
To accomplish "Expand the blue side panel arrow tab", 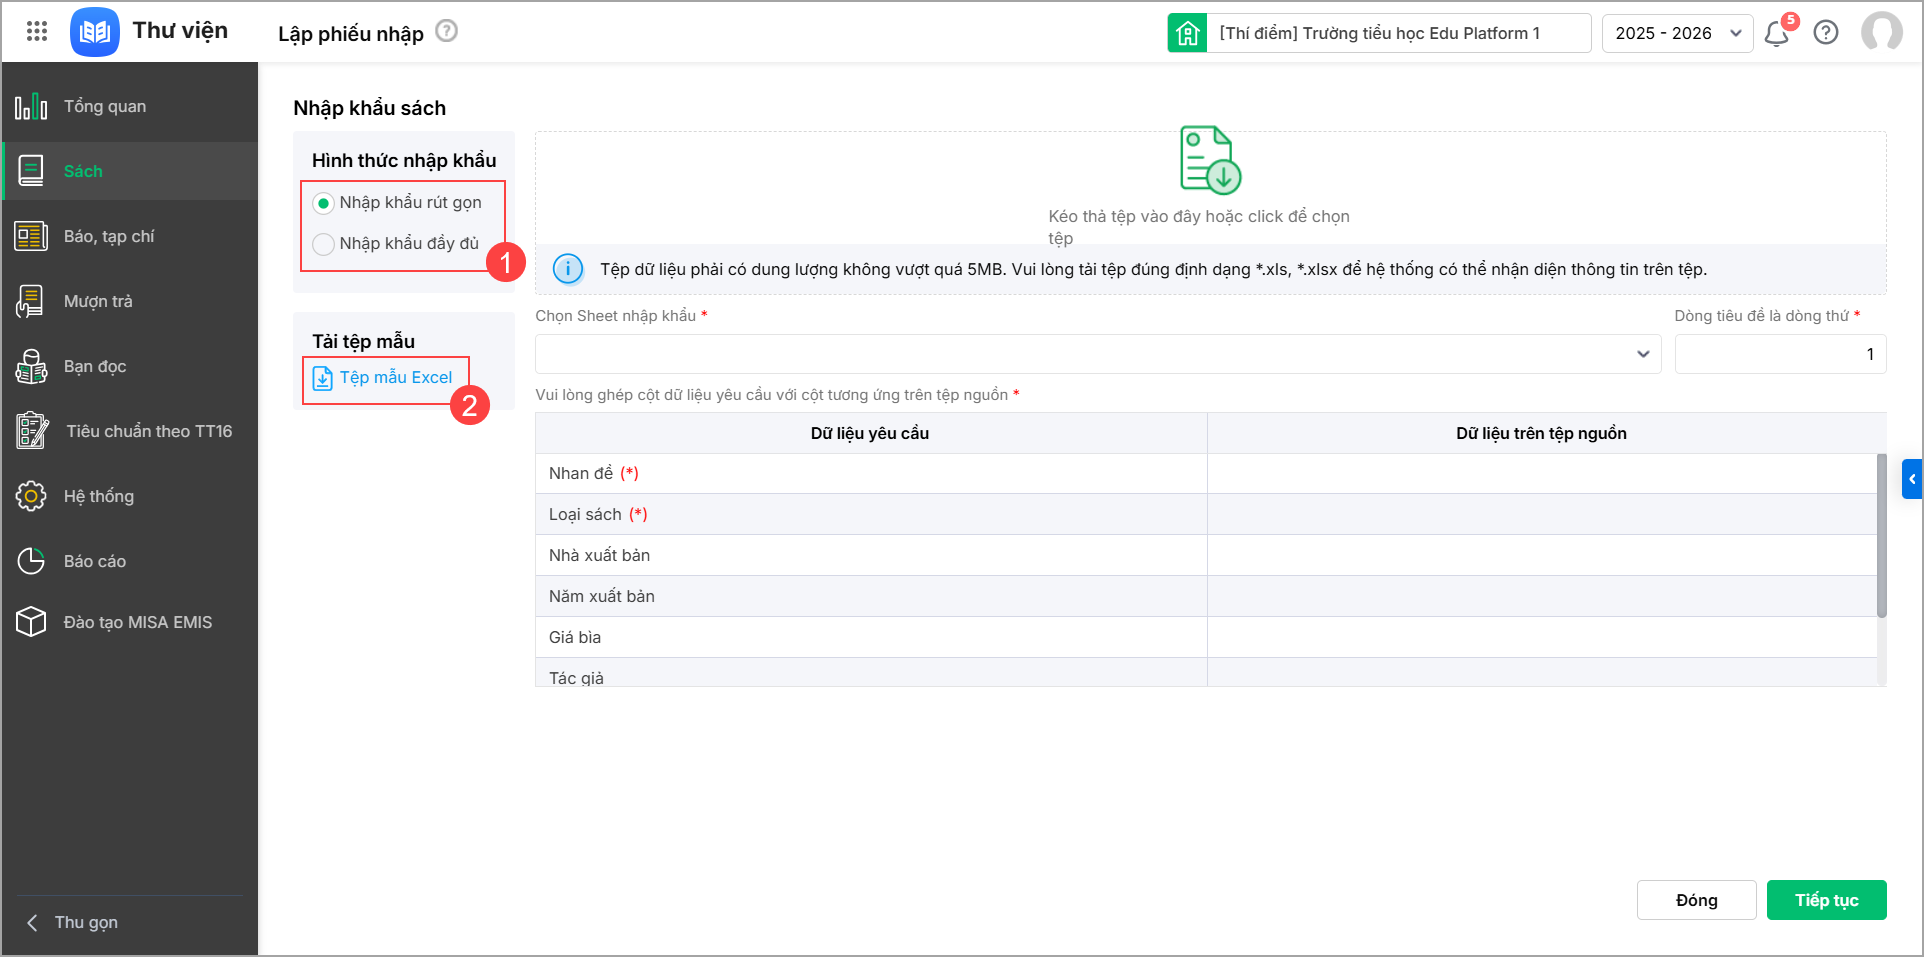I will click(1911, 479).
